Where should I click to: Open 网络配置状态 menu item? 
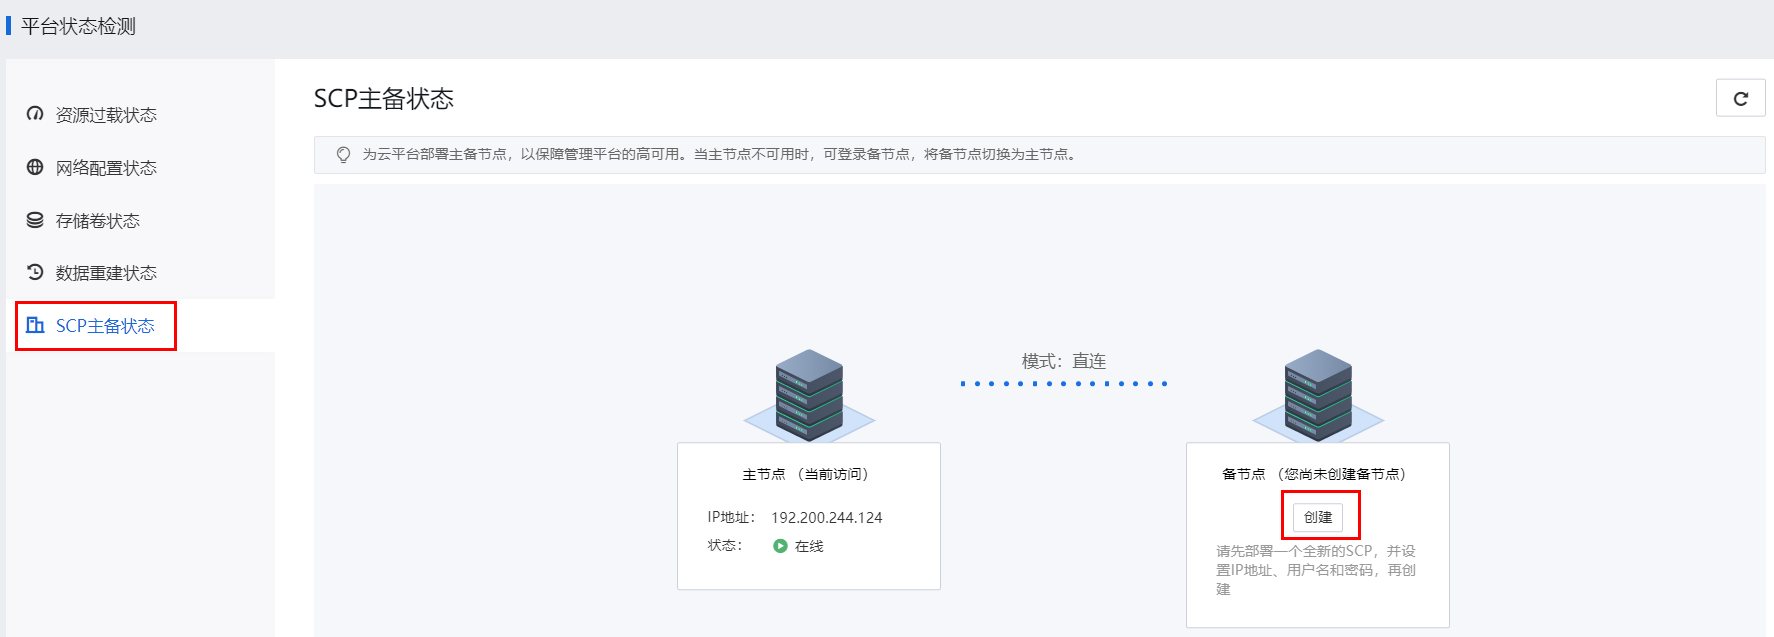coord(140,168)
